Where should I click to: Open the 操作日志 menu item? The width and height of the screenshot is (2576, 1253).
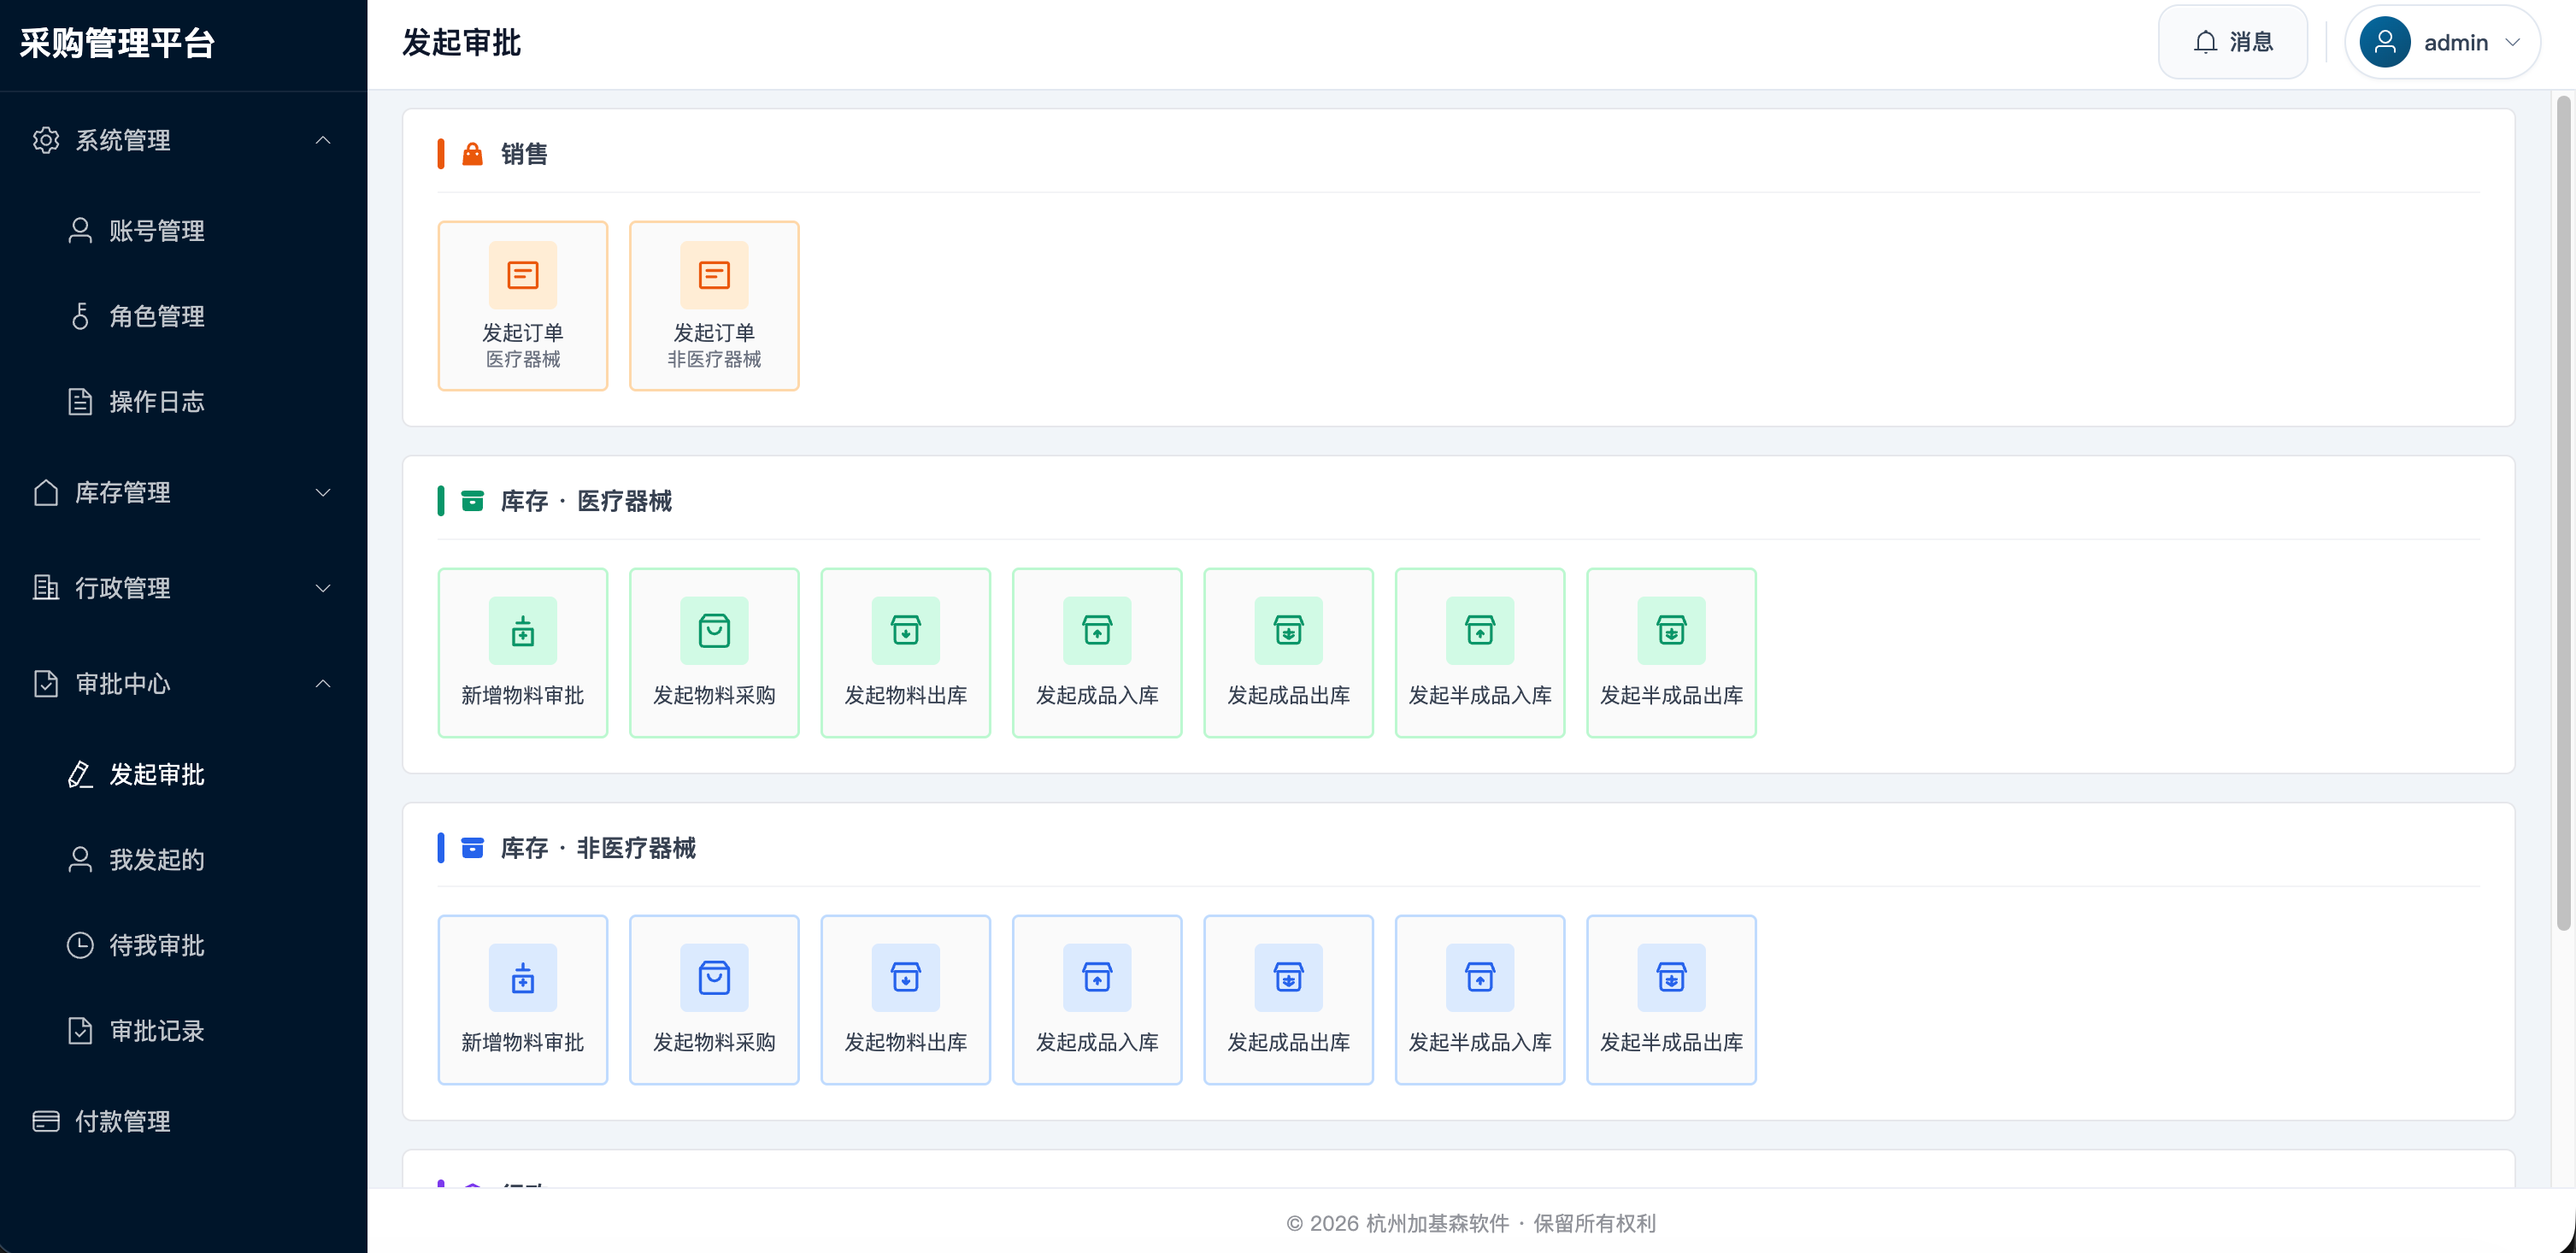pos(184,402)
